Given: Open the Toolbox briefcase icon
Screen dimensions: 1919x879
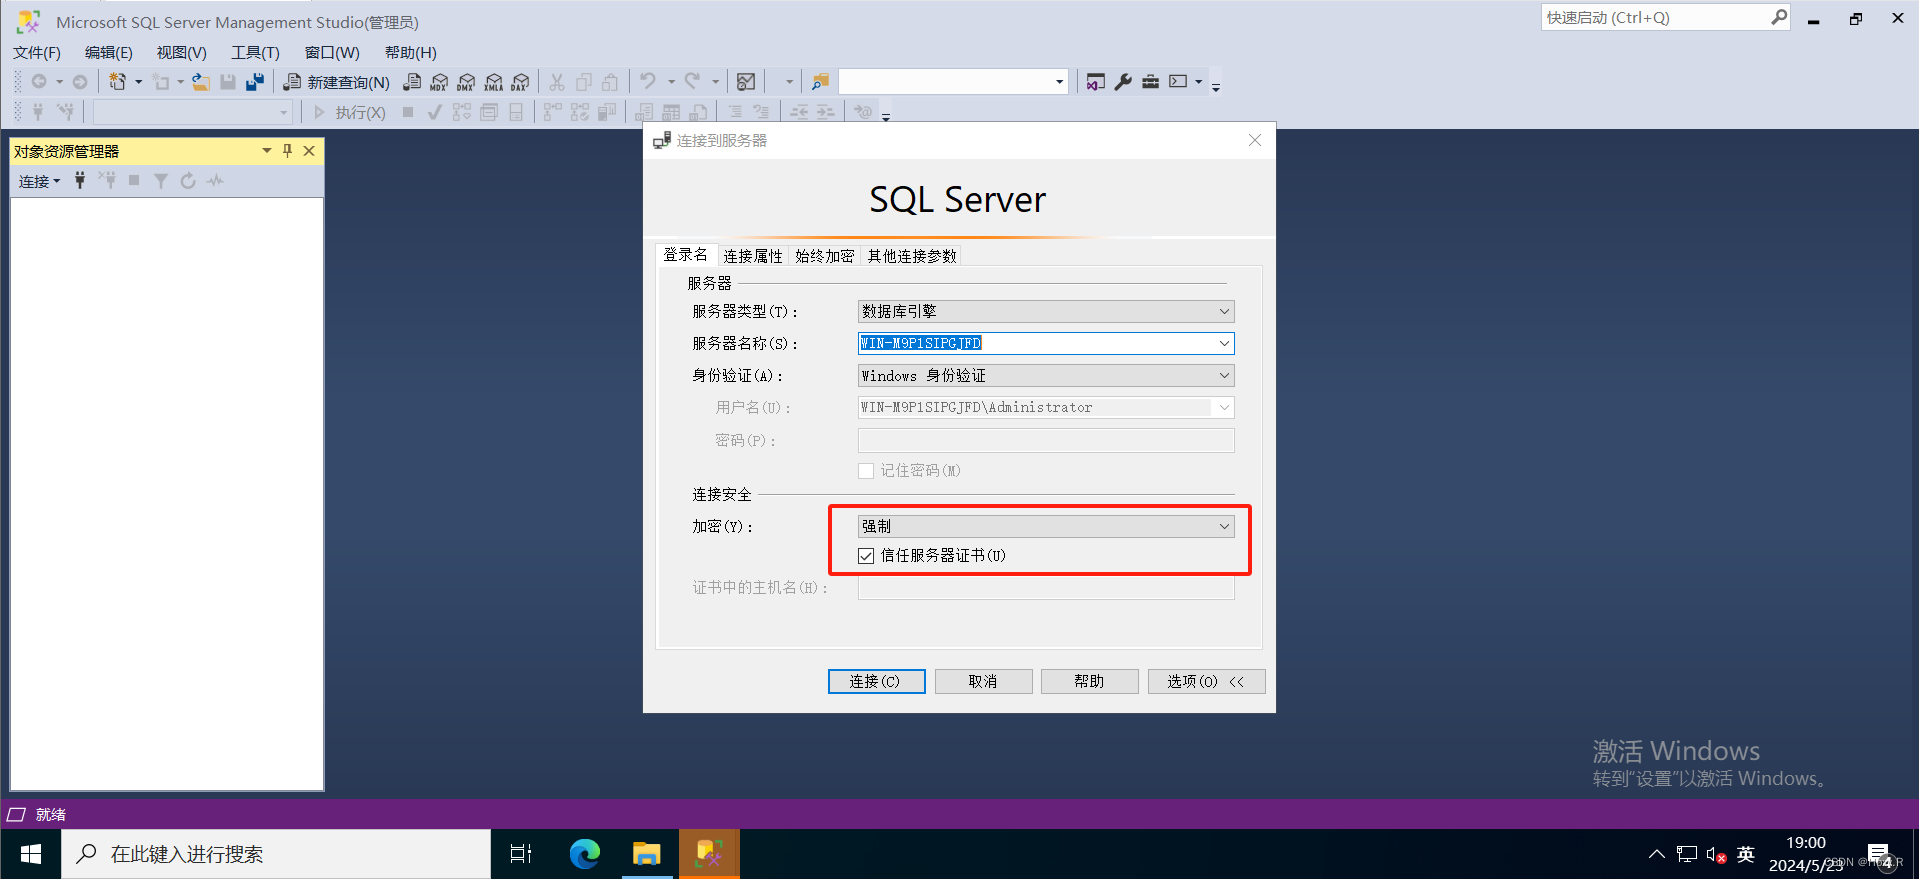Looking at the screenshot, I should point(1150,82).
